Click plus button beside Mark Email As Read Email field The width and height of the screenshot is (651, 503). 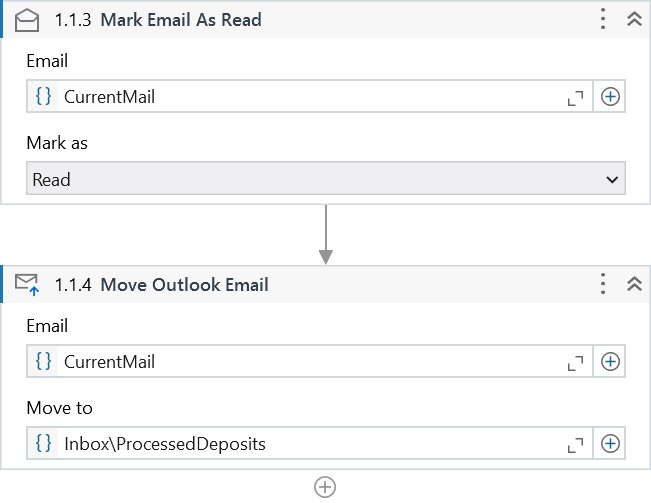[x=610, y=97]
